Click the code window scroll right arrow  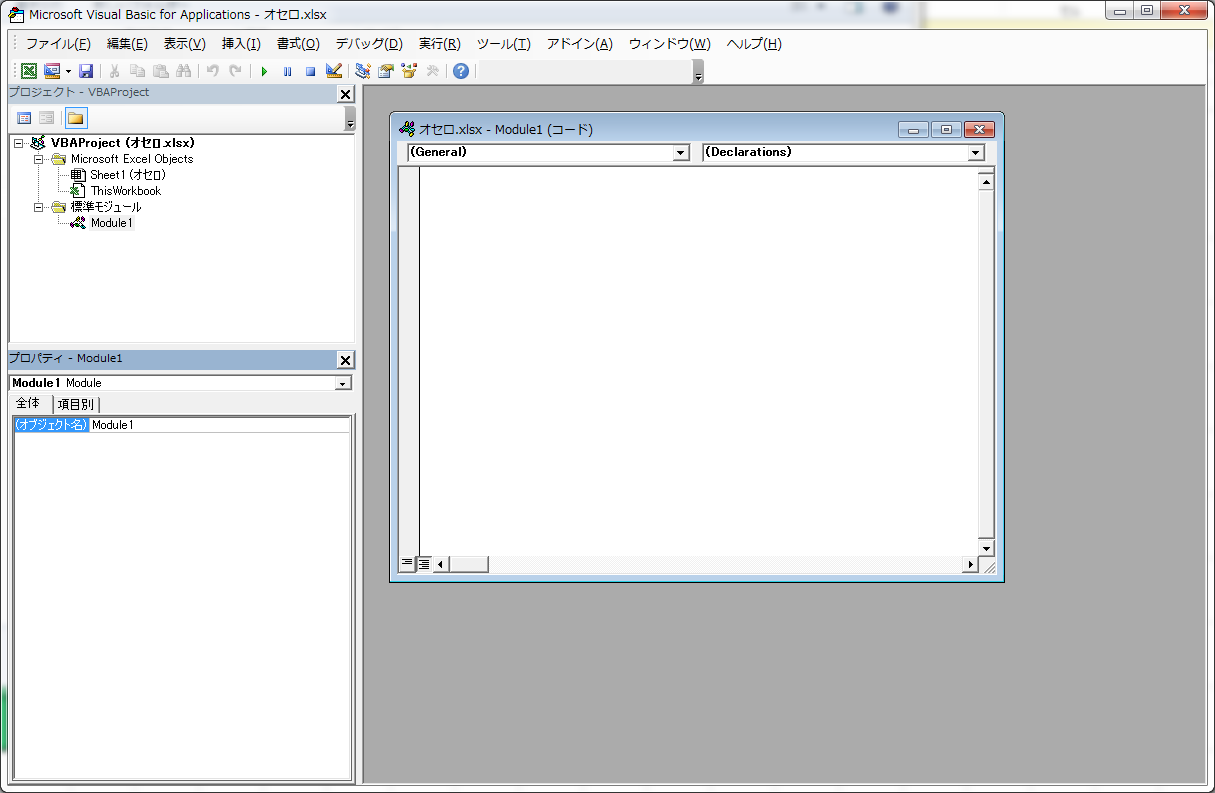pyautogui.click(x=969, y=565)
